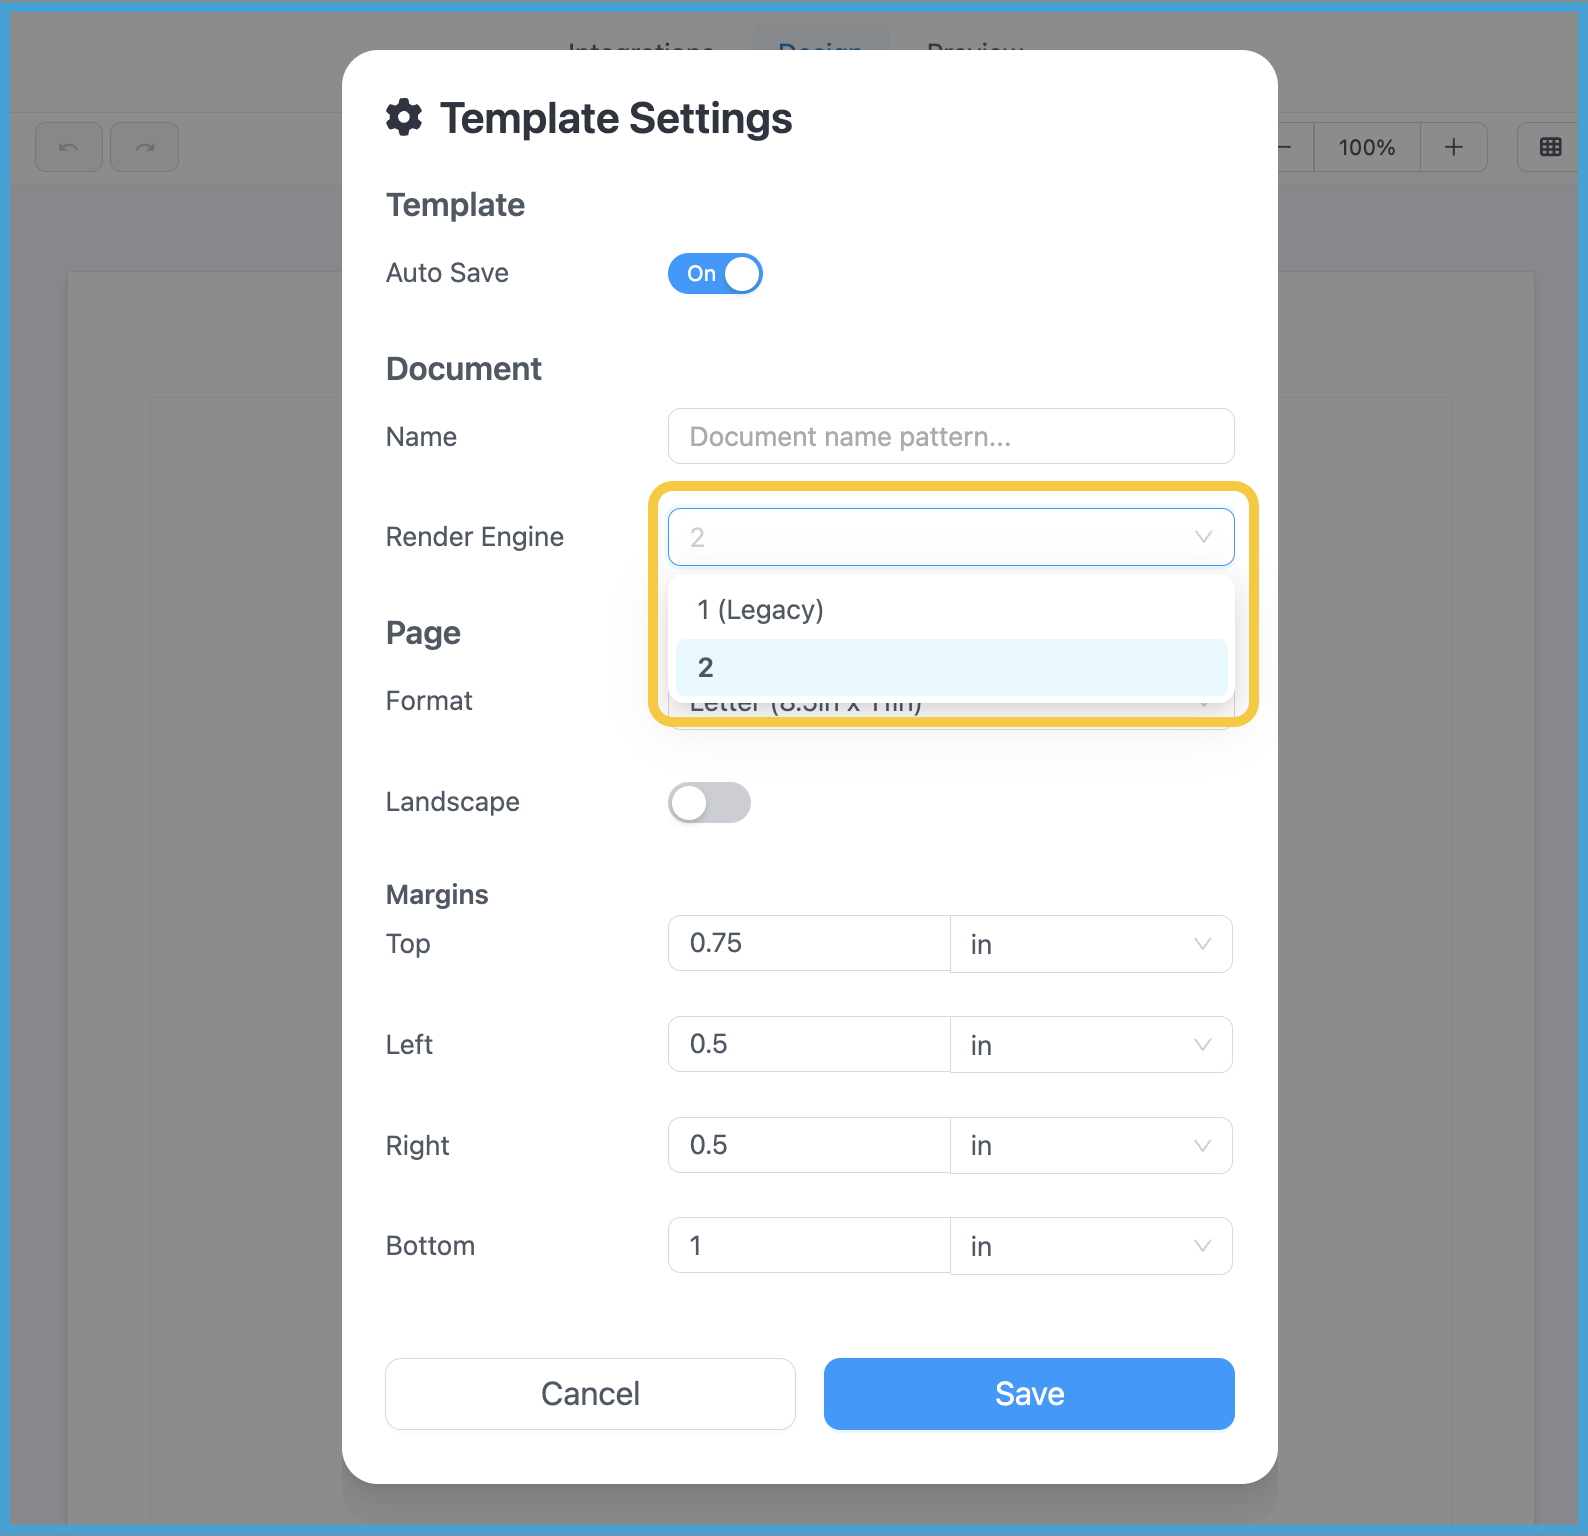
Task: Turn off the Auto Save toggle
Action: 715,274
